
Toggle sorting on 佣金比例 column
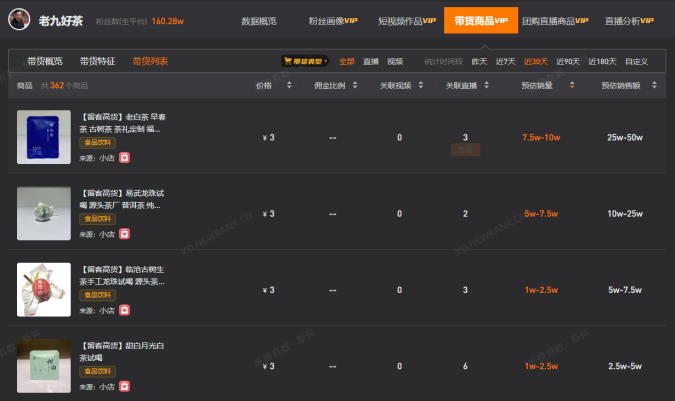tap(355, 85)
